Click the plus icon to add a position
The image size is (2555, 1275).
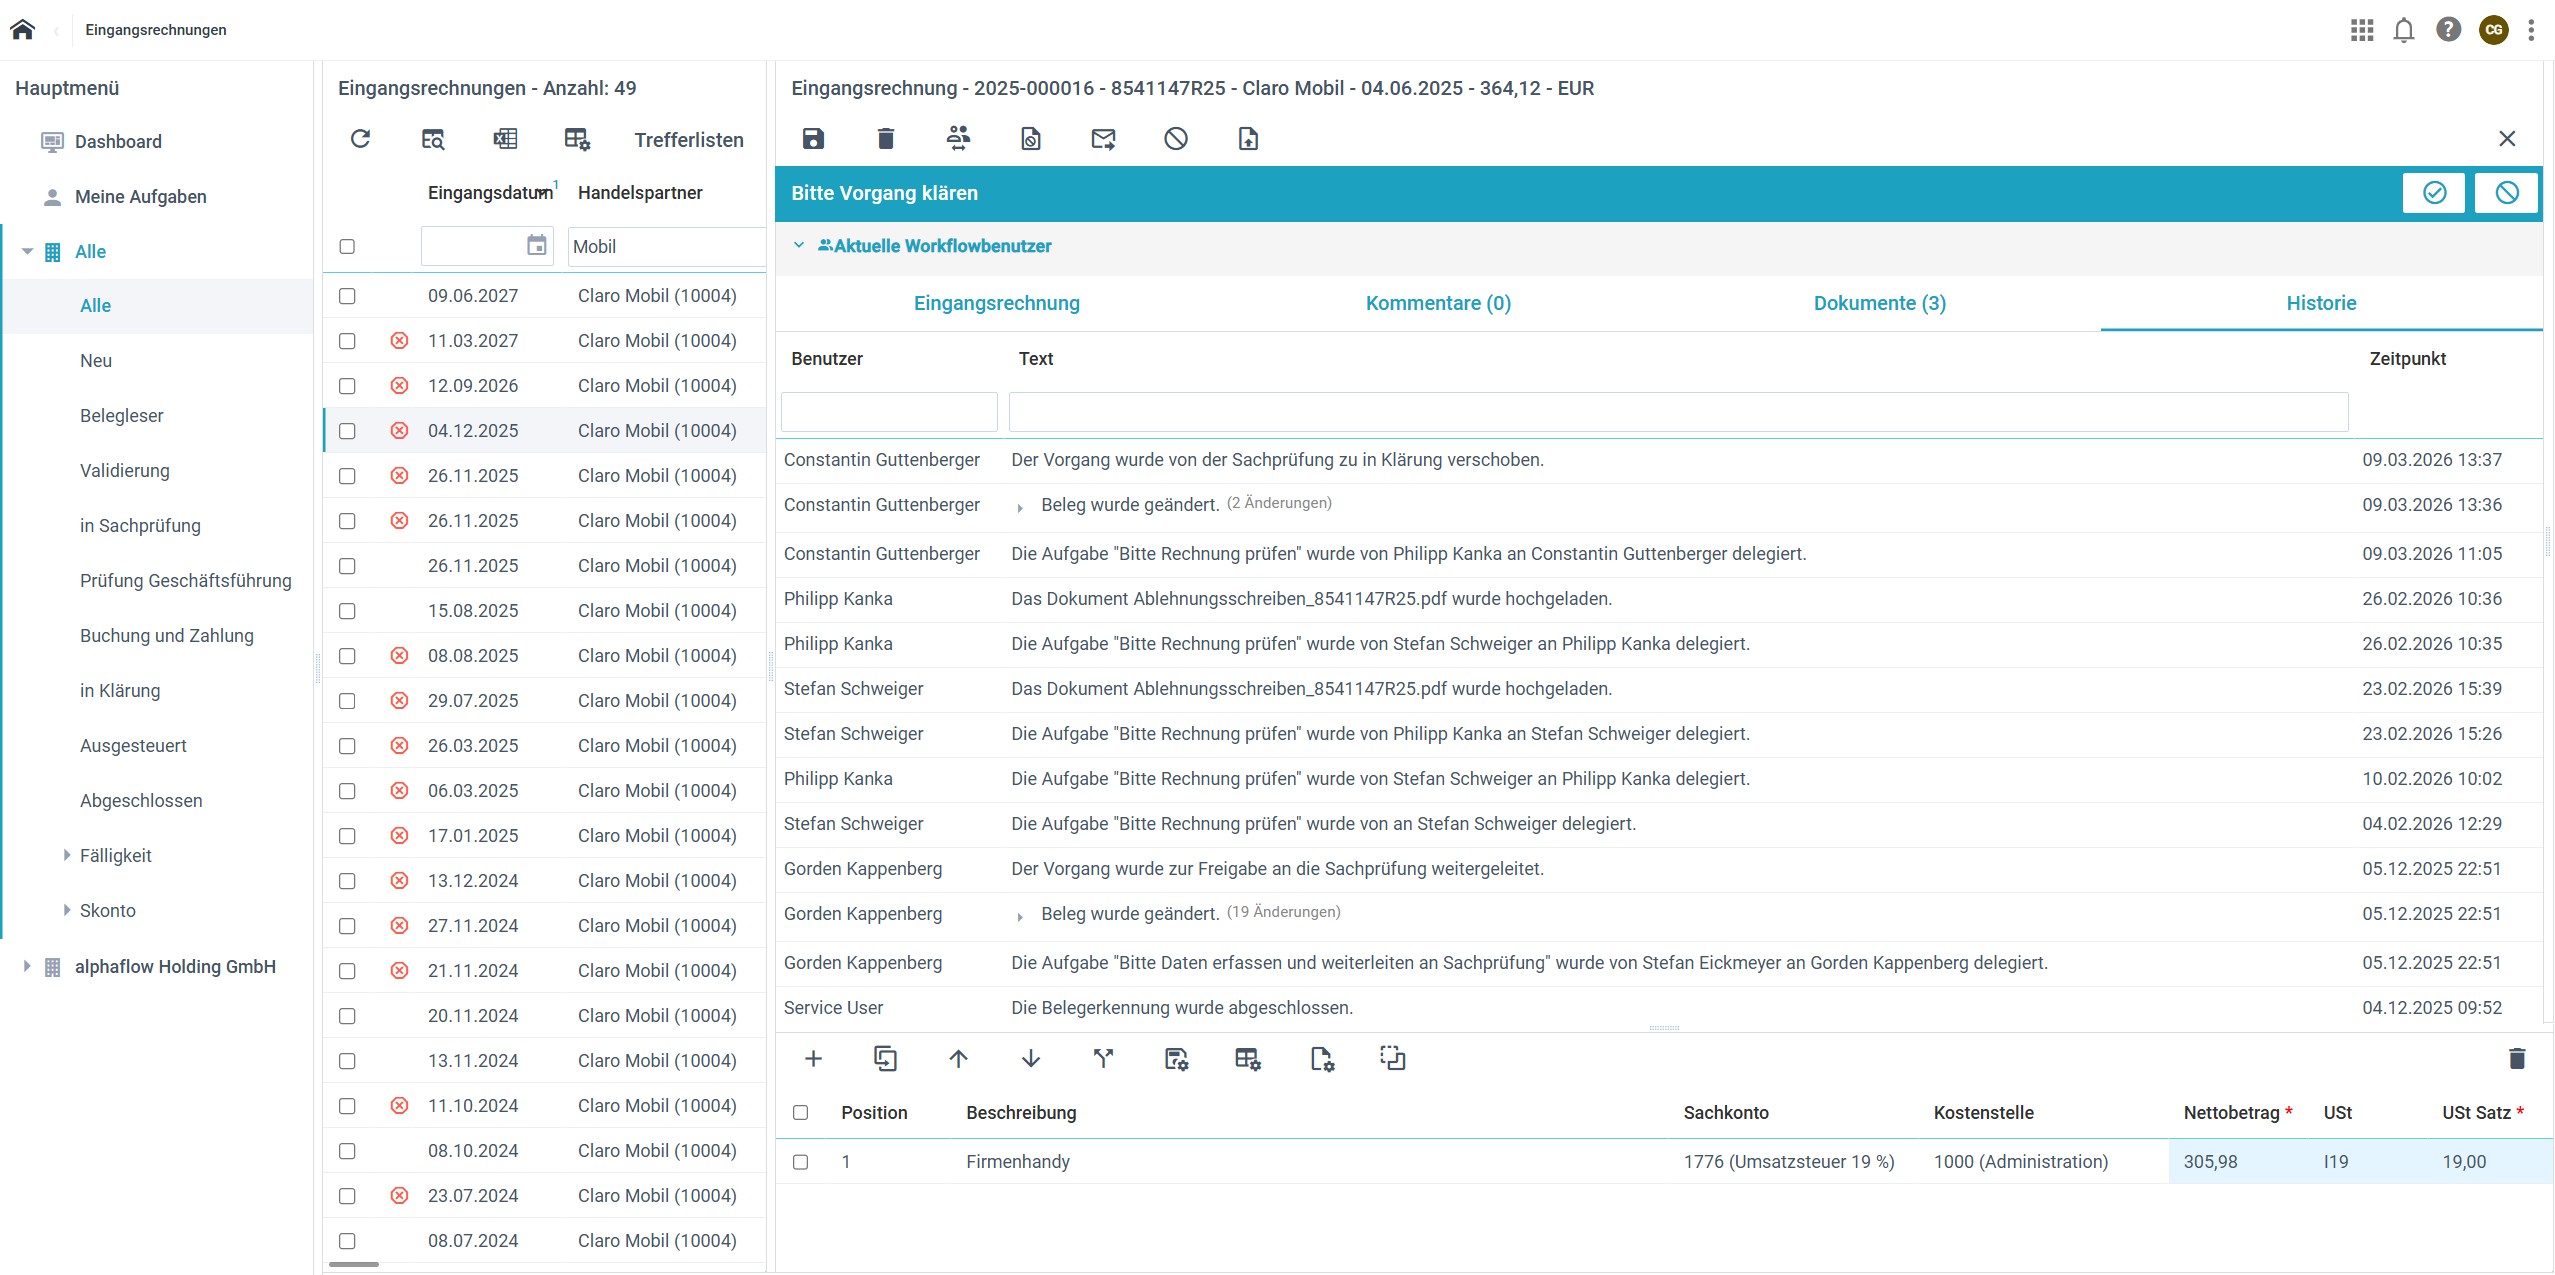tap(813, 1058)
